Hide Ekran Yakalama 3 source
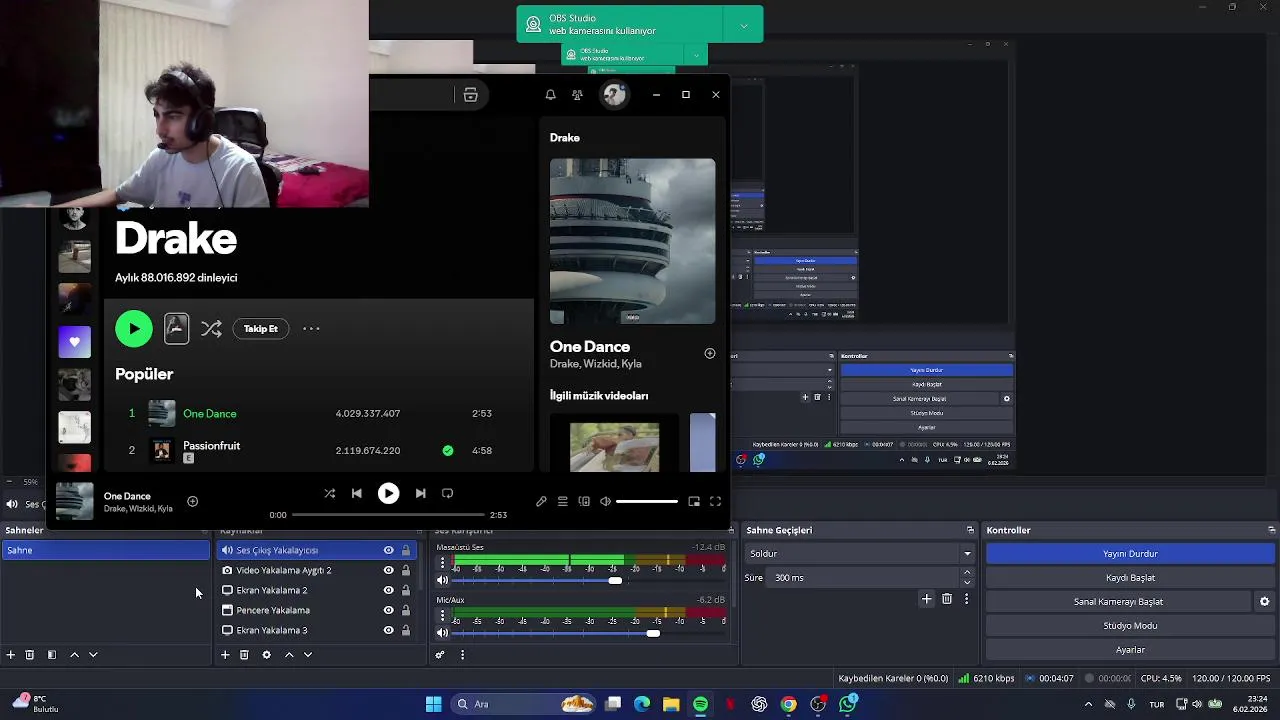 [x=388, y=630]
